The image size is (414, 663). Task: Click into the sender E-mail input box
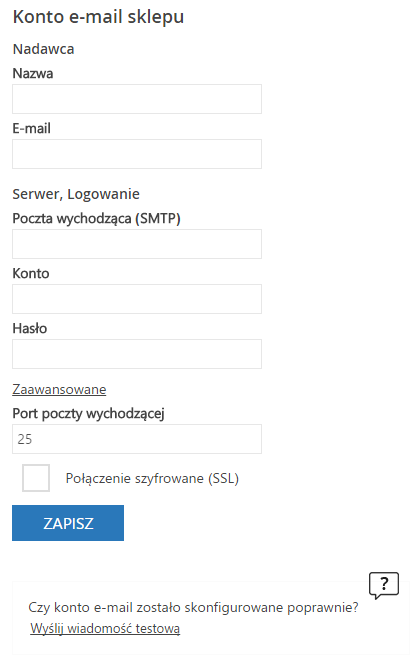(x=137, y=154)
